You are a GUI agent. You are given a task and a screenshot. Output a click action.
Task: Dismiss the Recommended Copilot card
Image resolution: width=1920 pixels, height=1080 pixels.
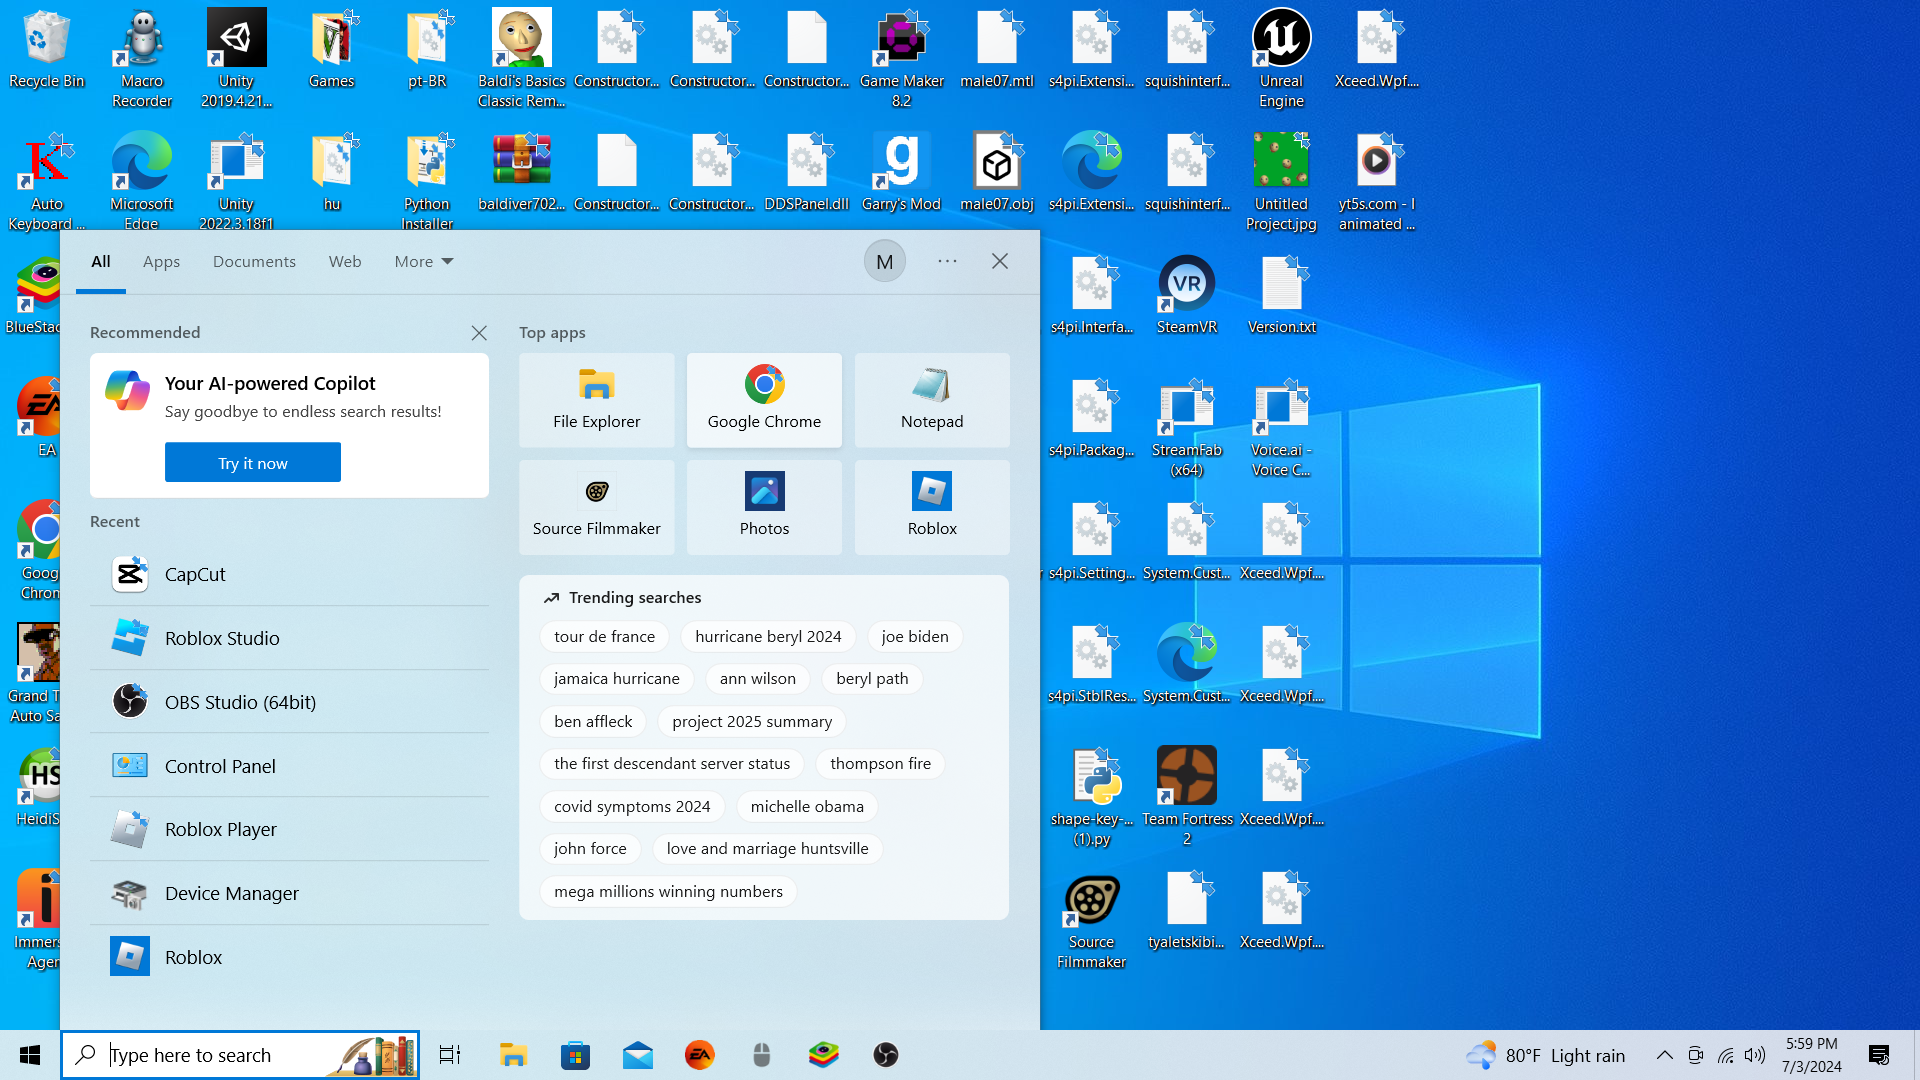click(x=479, y=333)
